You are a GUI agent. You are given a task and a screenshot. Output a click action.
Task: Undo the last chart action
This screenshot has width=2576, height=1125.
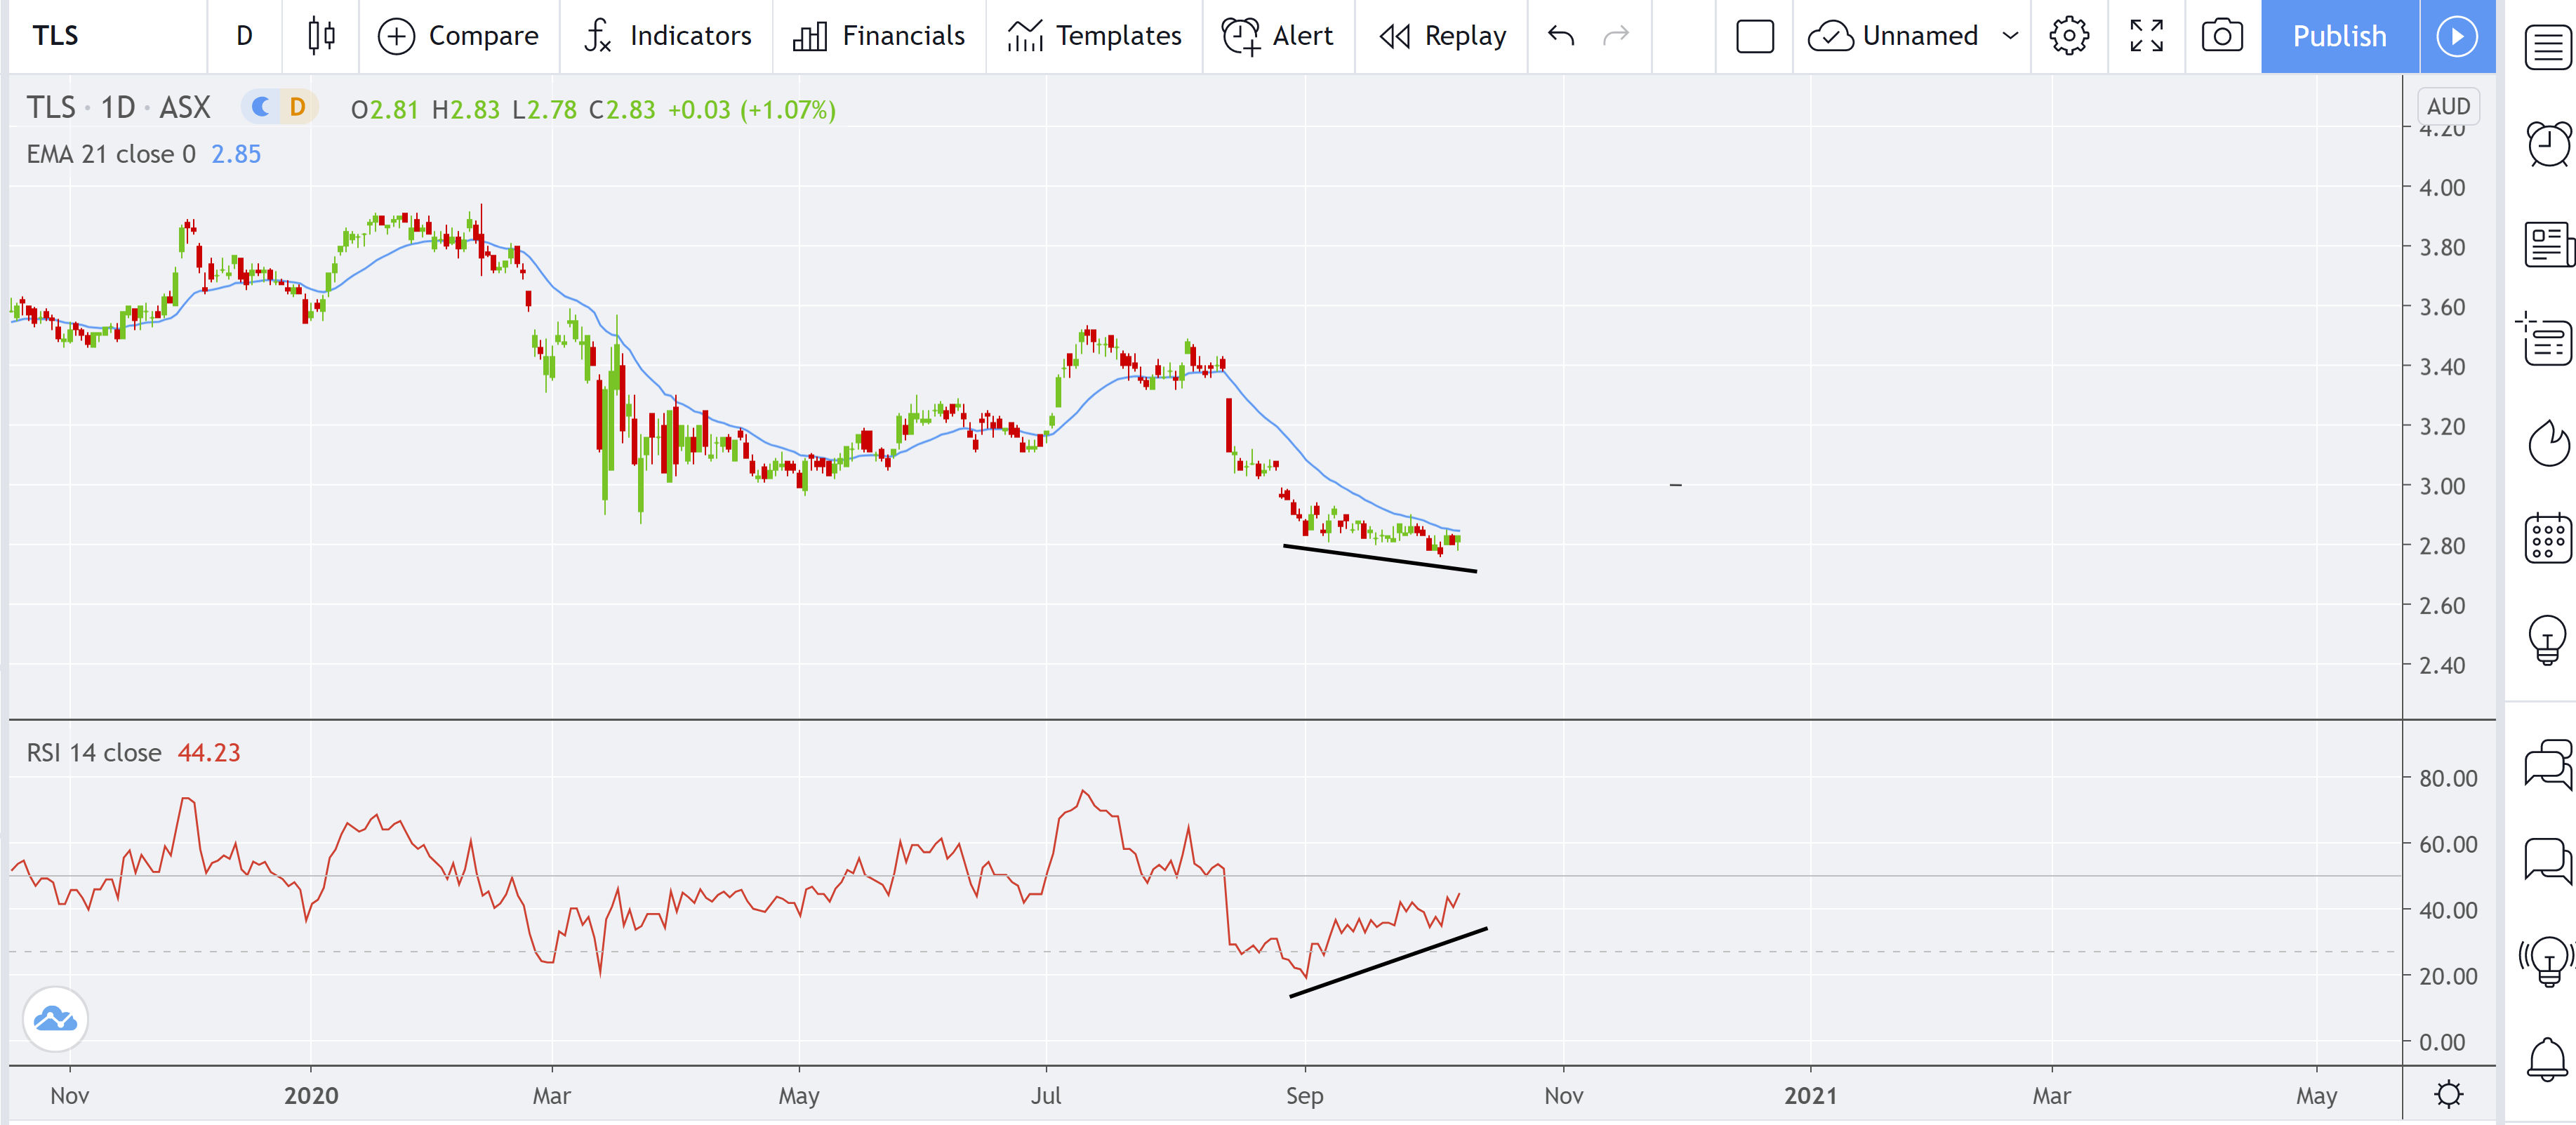coord(1561,36)
